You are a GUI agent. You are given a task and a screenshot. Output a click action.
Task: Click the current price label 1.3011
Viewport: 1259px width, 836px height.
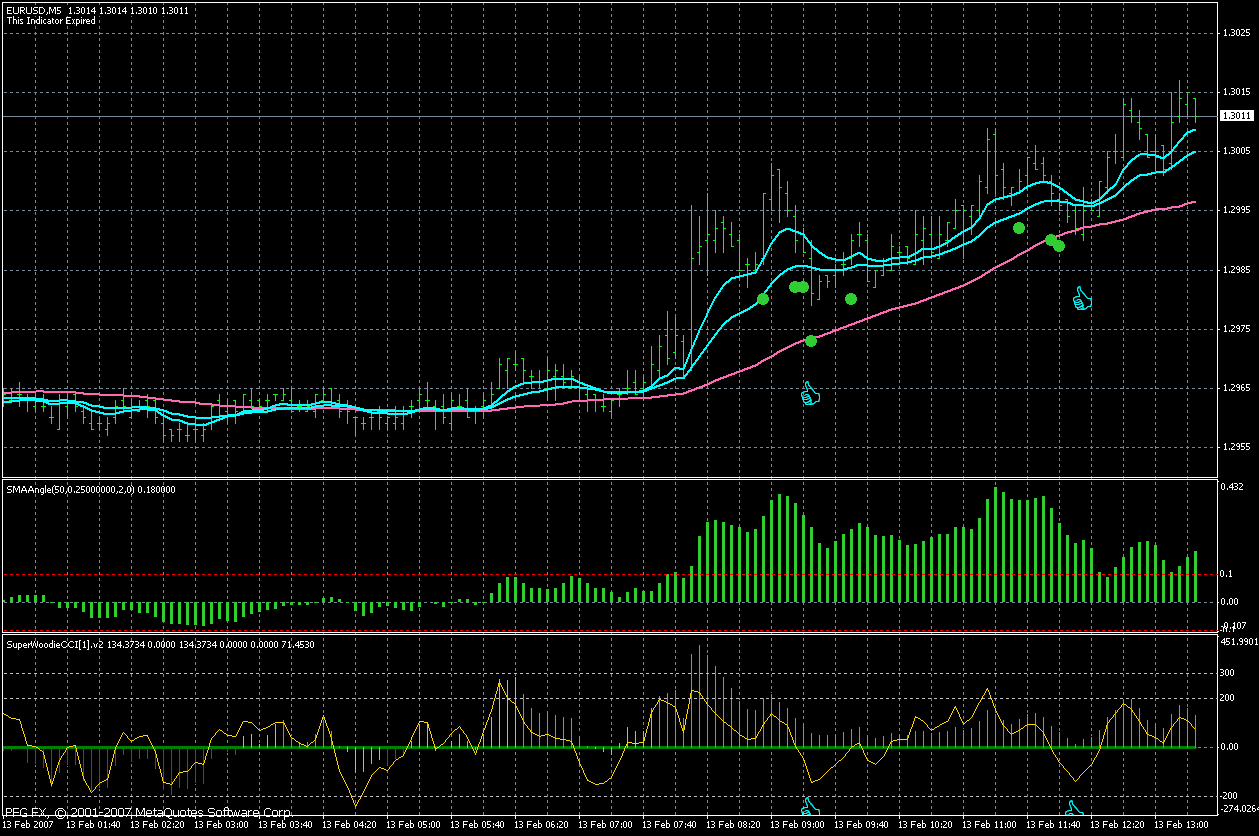[x=1235, y=116]
